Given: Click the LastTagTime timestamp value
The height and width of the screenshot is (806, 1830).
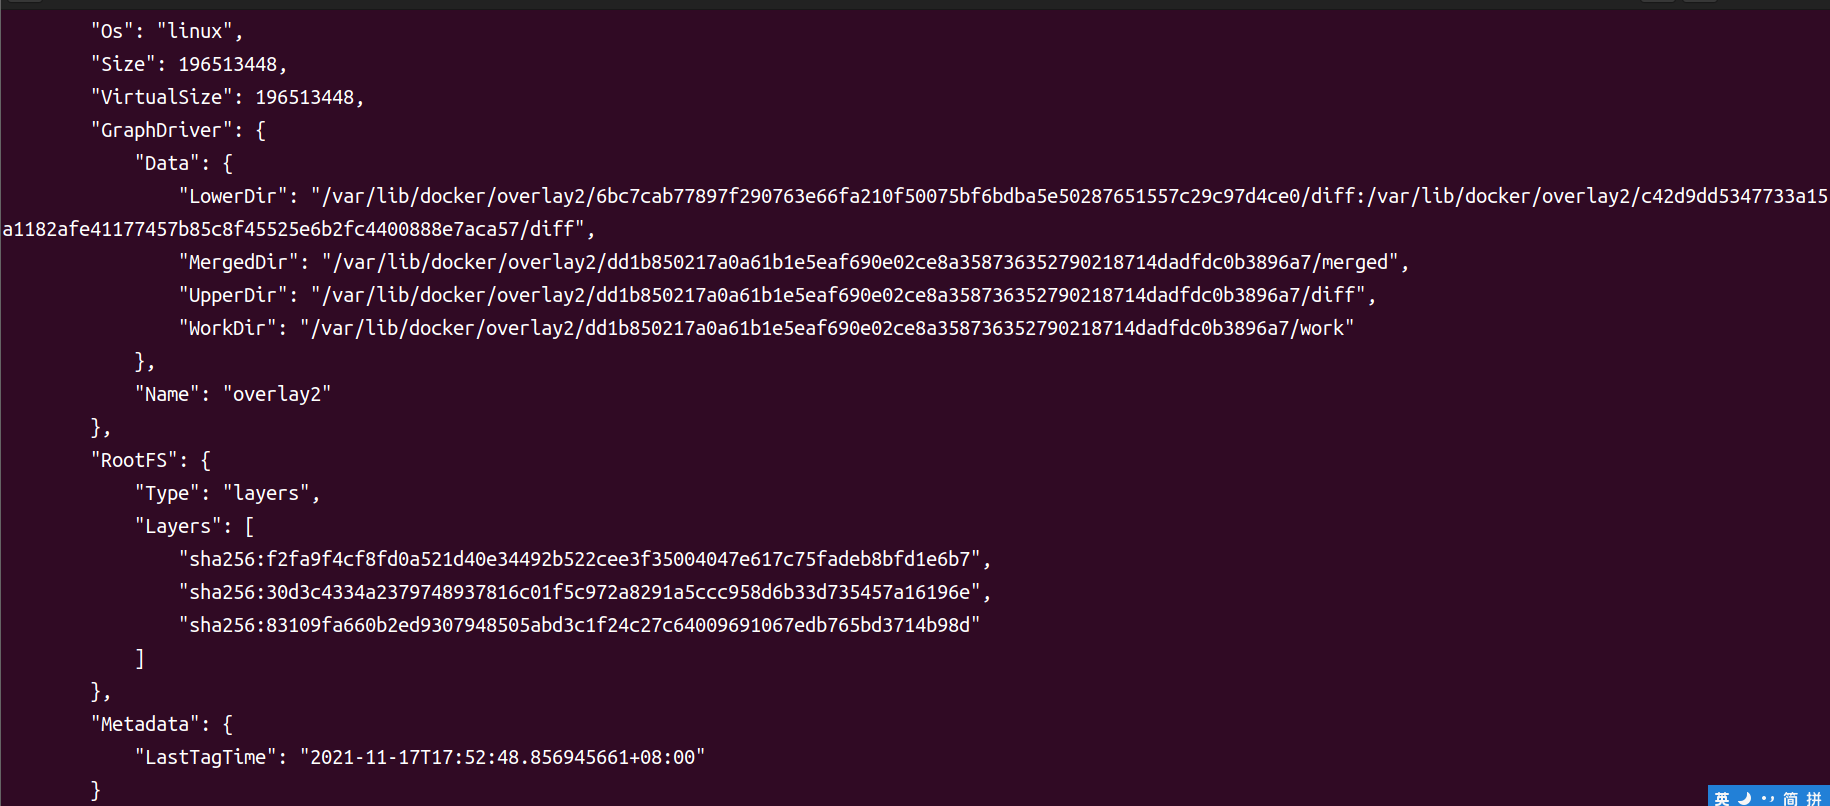Looking at the screenshot, I should pos(502,757).
